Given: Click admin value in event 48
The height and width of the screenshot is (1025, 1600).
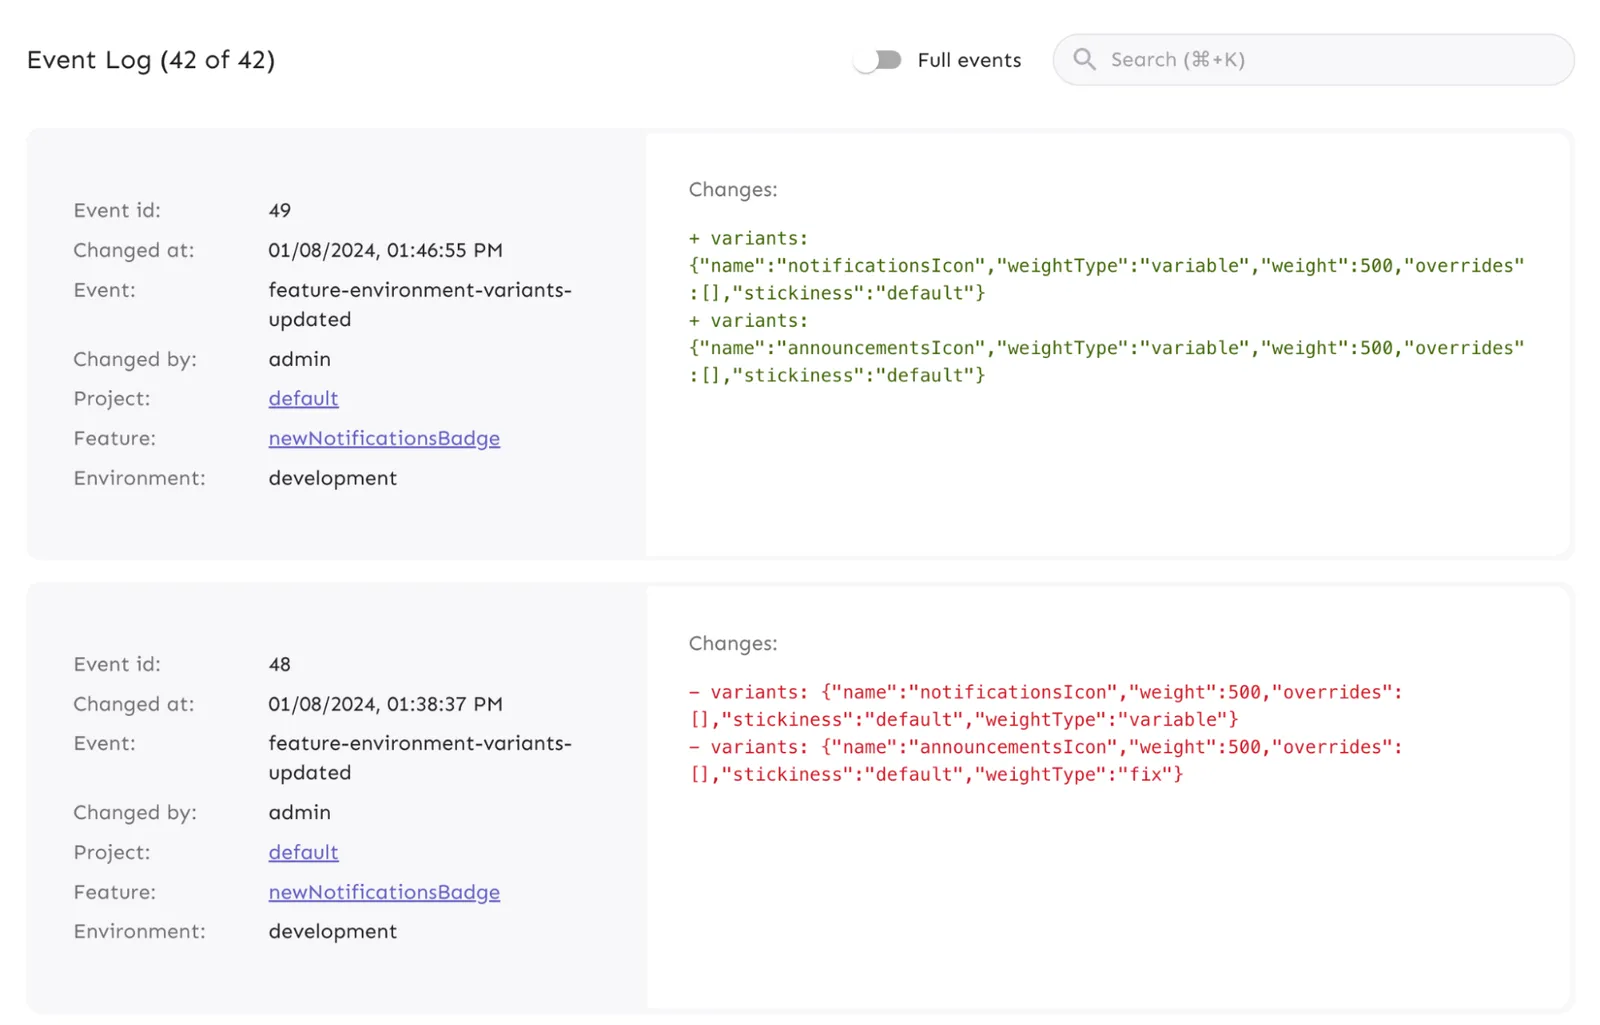Looking at the screenshot, I should pos(299,812).
